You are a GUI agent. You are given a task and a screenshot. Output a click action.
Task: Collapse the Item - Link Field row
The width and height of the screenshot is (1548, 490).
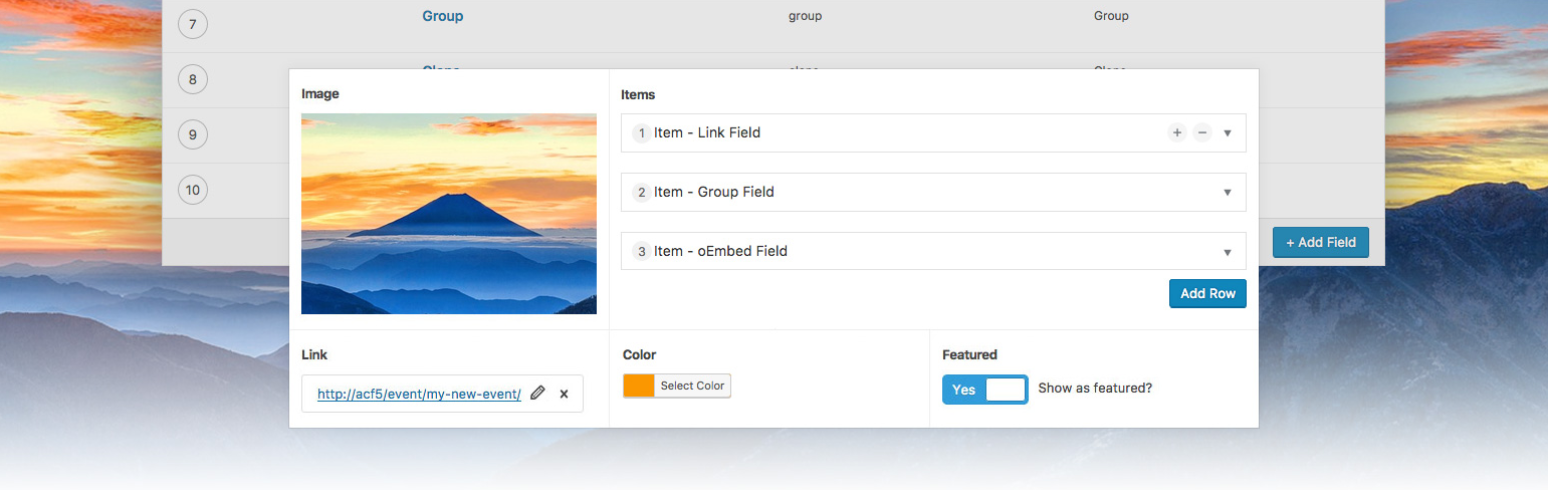tap(1227, 133)
